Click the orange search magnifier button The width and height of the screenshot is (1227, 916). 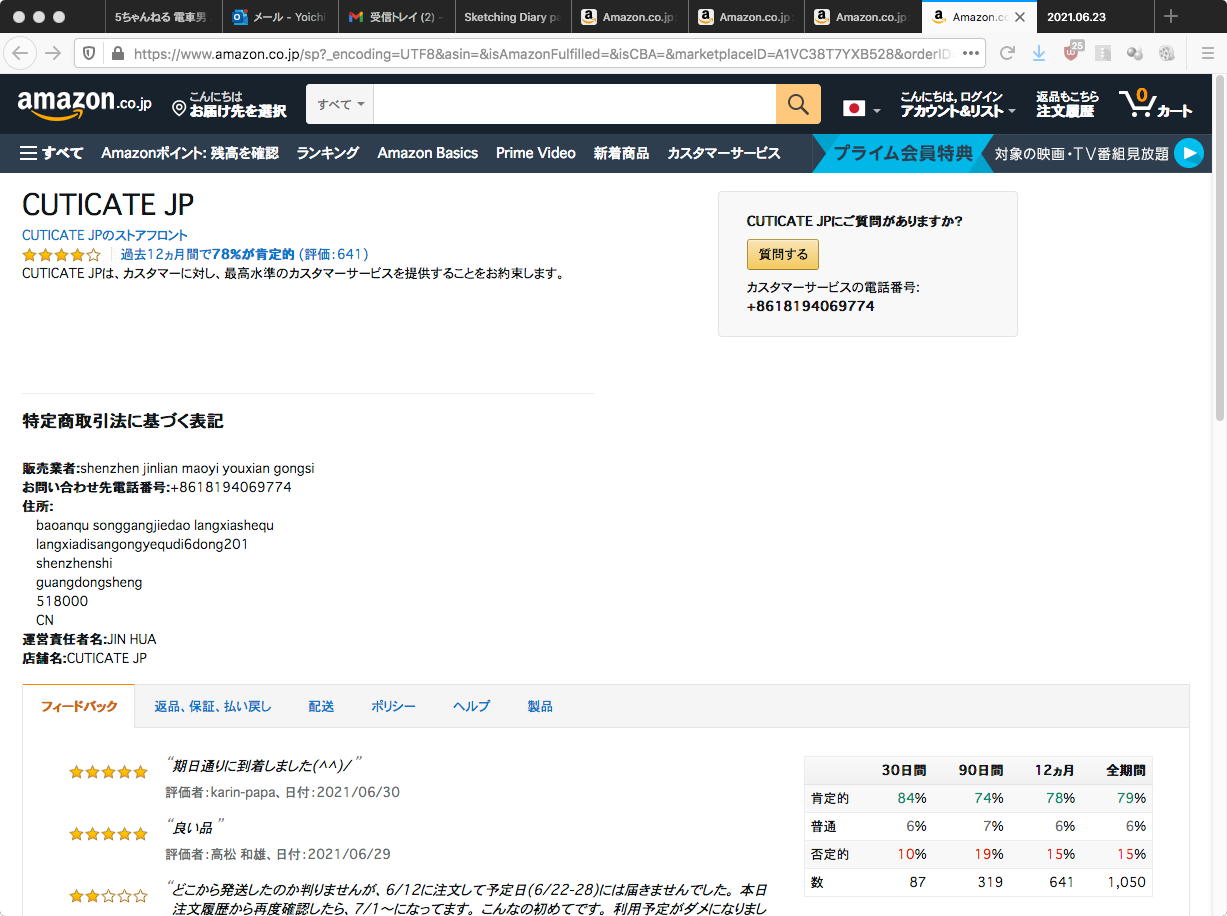coord(798,104)
